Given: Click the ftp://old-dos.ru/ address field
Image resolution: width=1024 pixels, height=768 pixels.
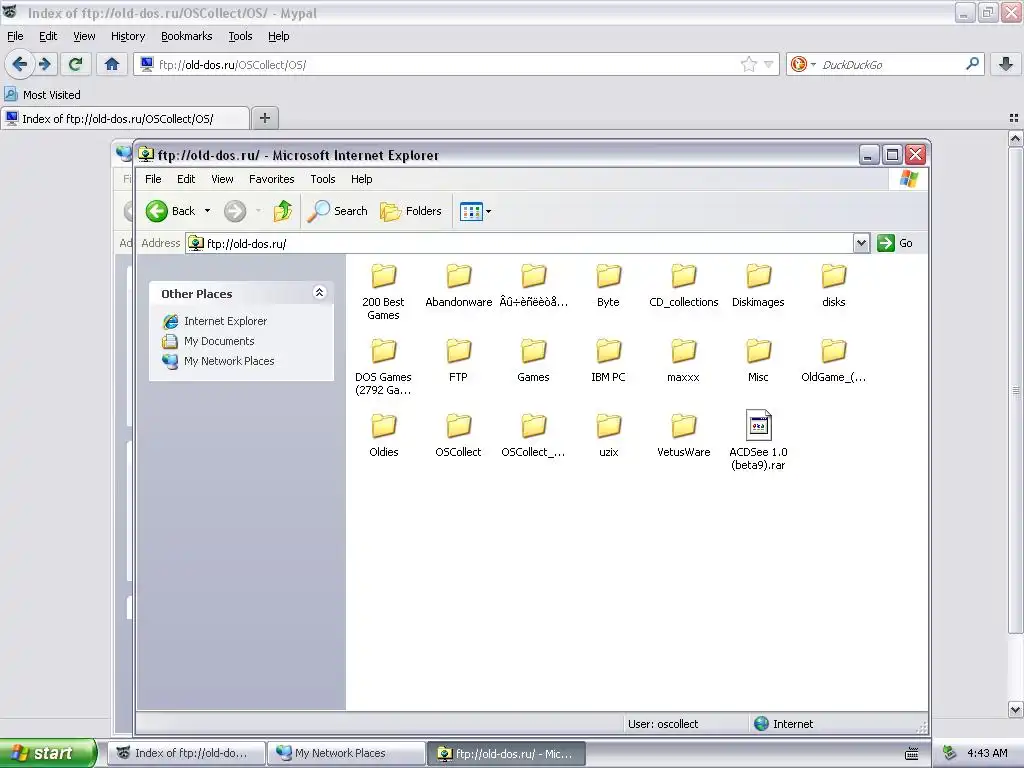Looking at the screenshot, I should [x=520, y=243].
